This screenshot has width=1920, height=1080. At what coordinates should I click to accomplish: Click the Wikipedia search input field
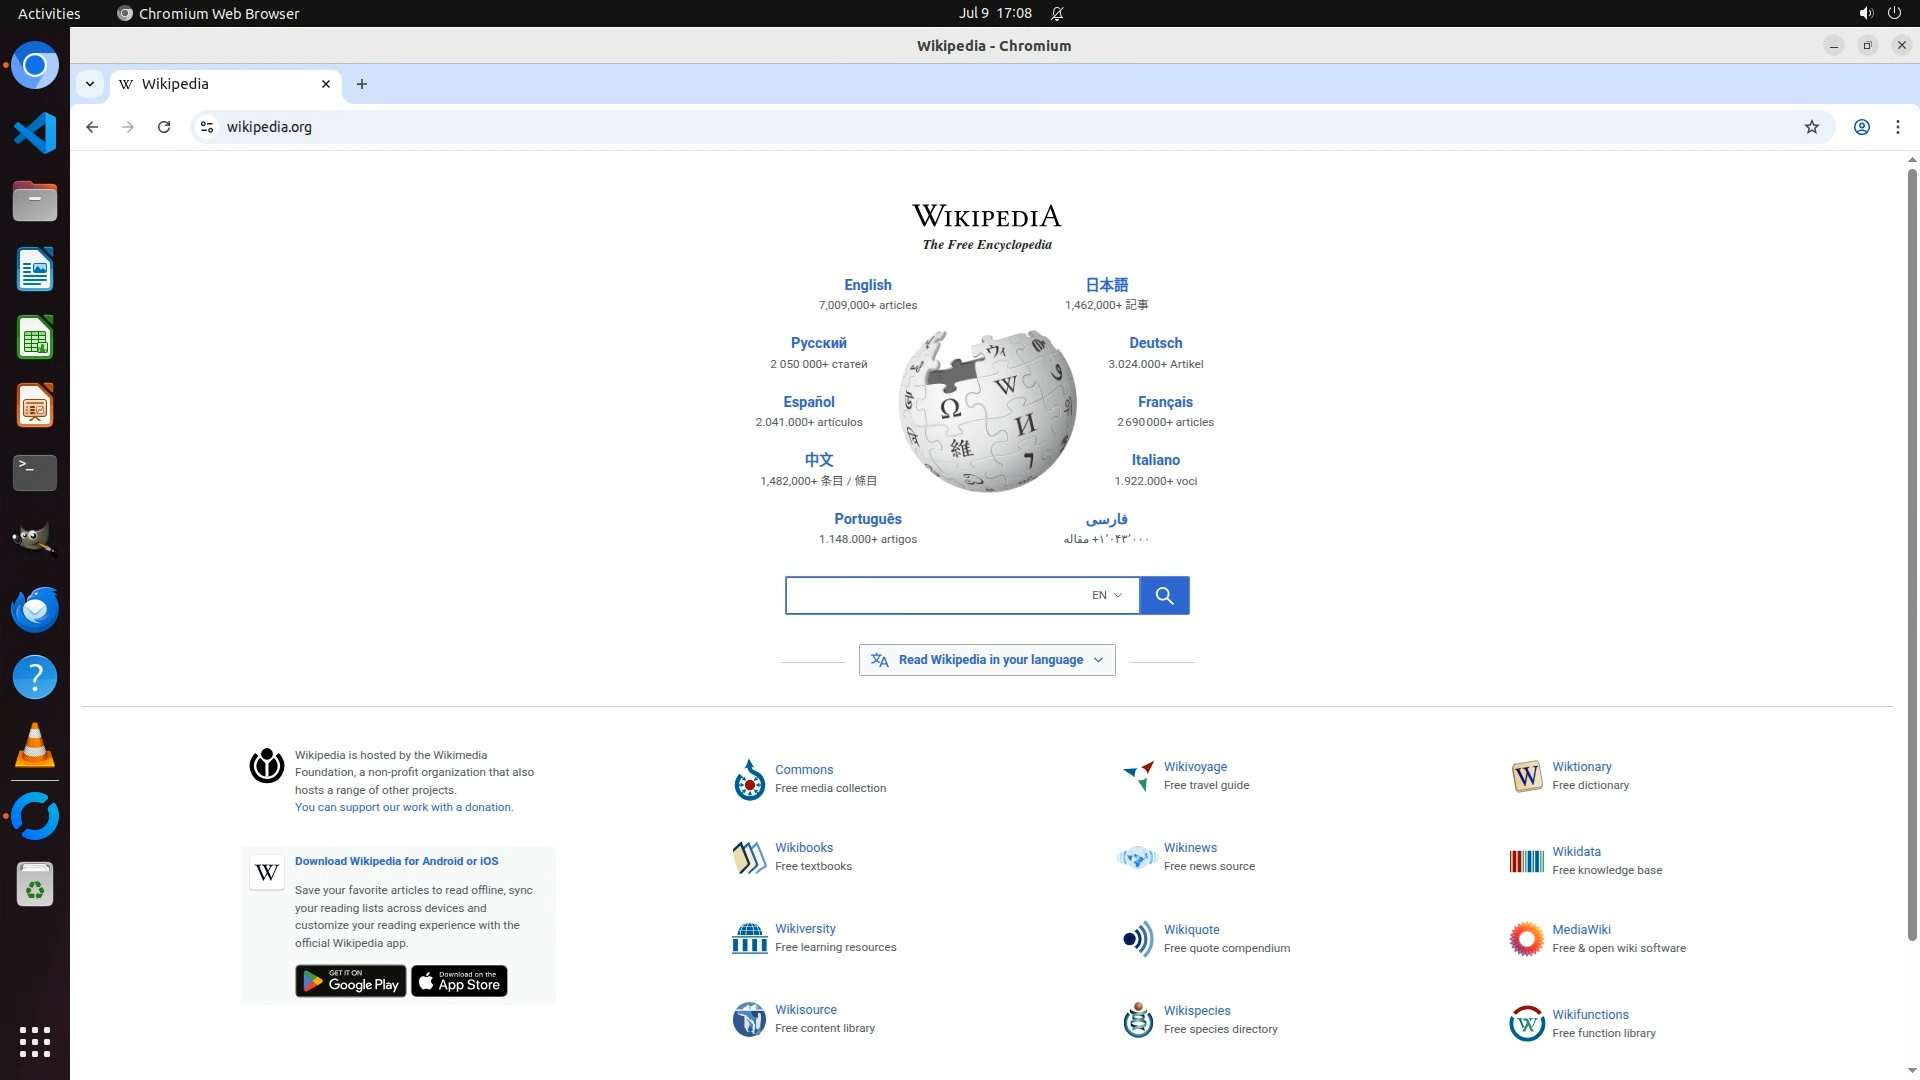(x=935, y=595)
